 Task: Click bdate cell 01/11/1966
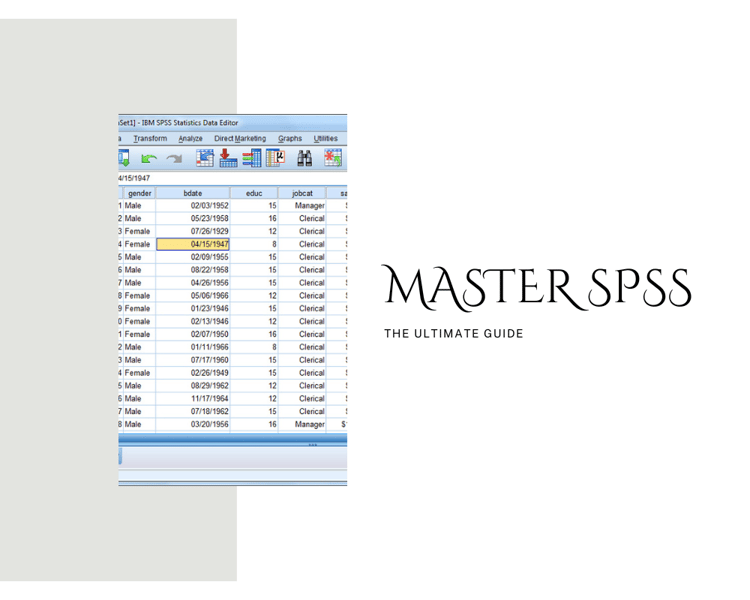tap(193, 347)
